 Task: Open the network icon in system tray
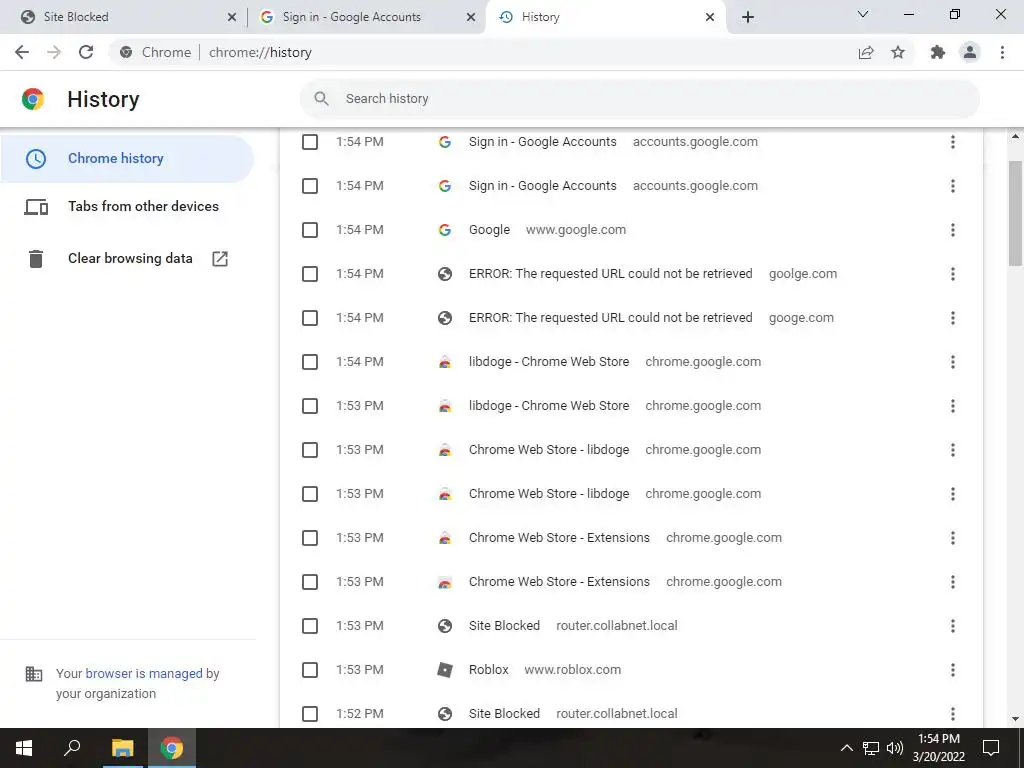coord(871,748)
